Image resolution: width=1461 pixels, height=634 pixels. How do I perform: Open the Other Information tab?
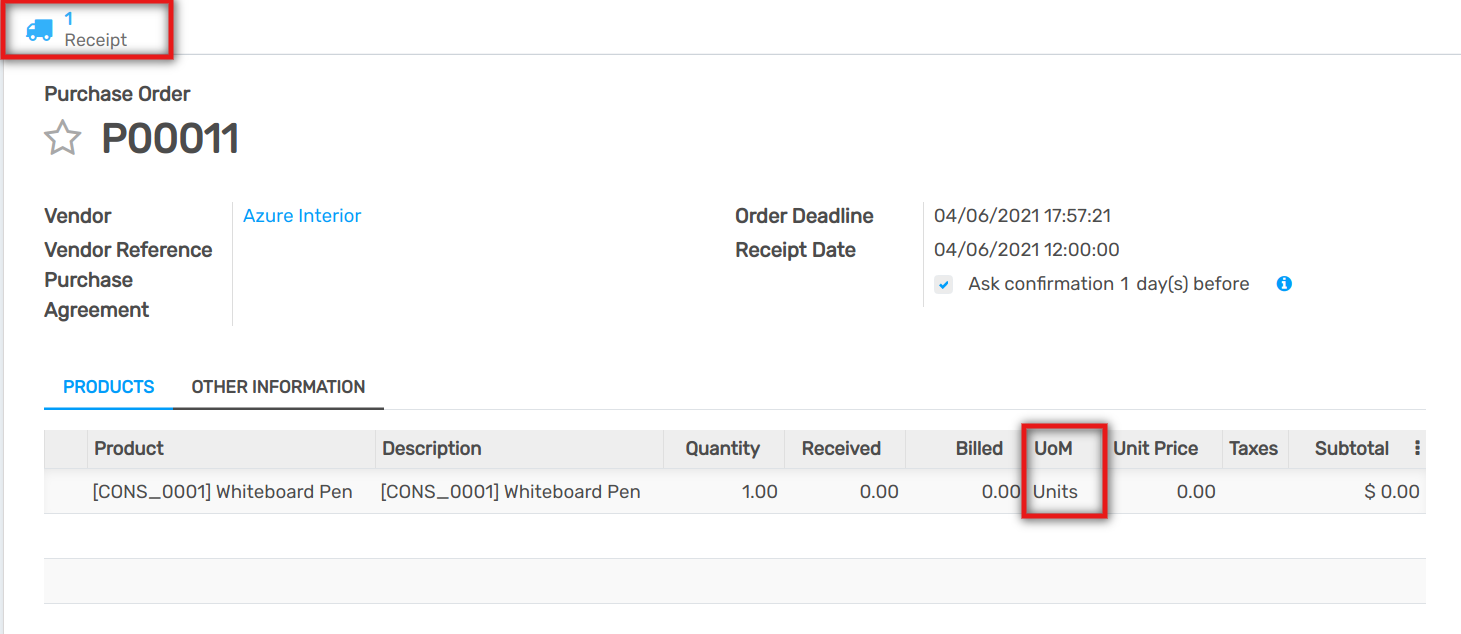coord(278,387)
